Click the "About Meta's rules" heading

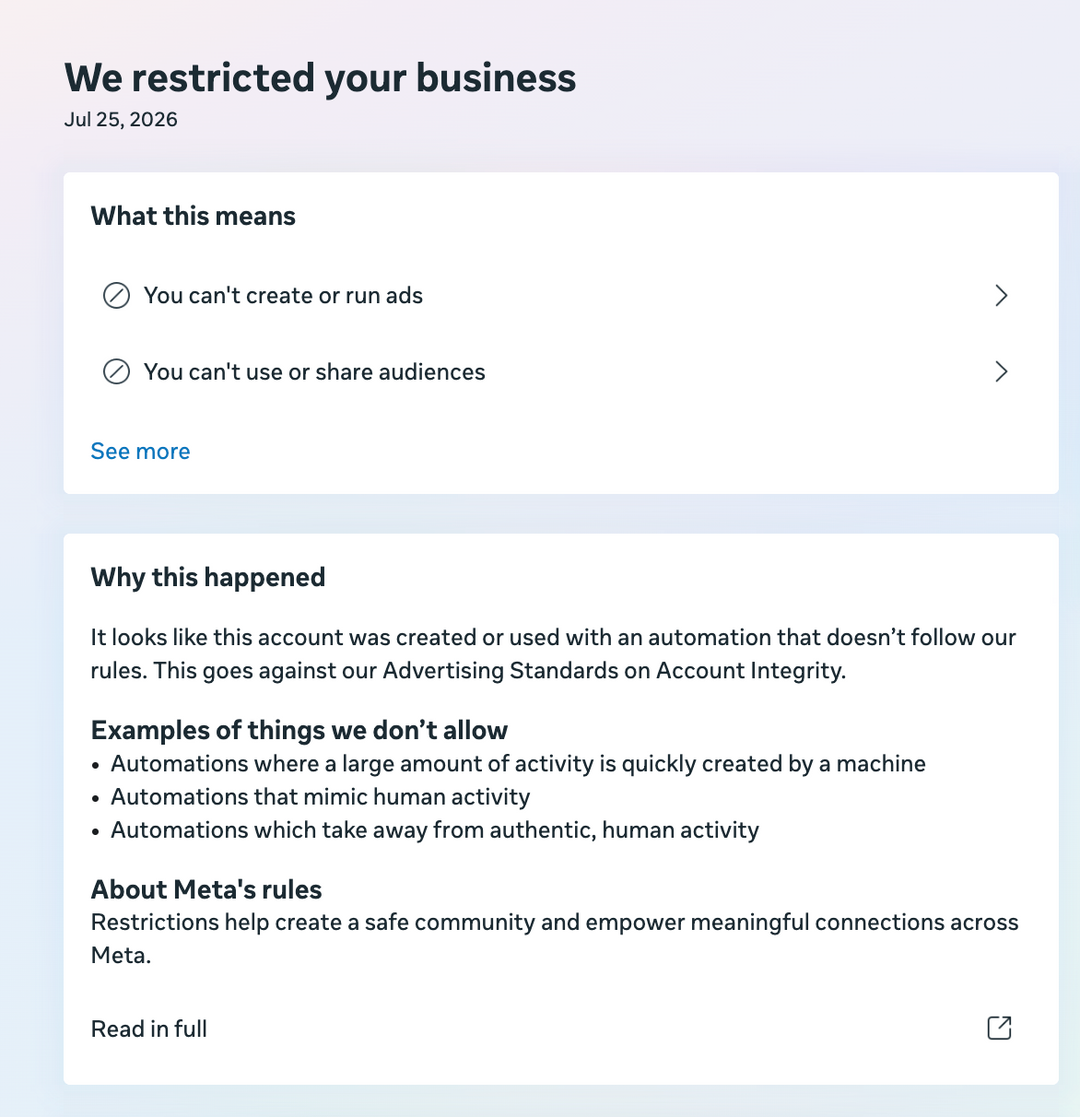[x=206, y=889]
